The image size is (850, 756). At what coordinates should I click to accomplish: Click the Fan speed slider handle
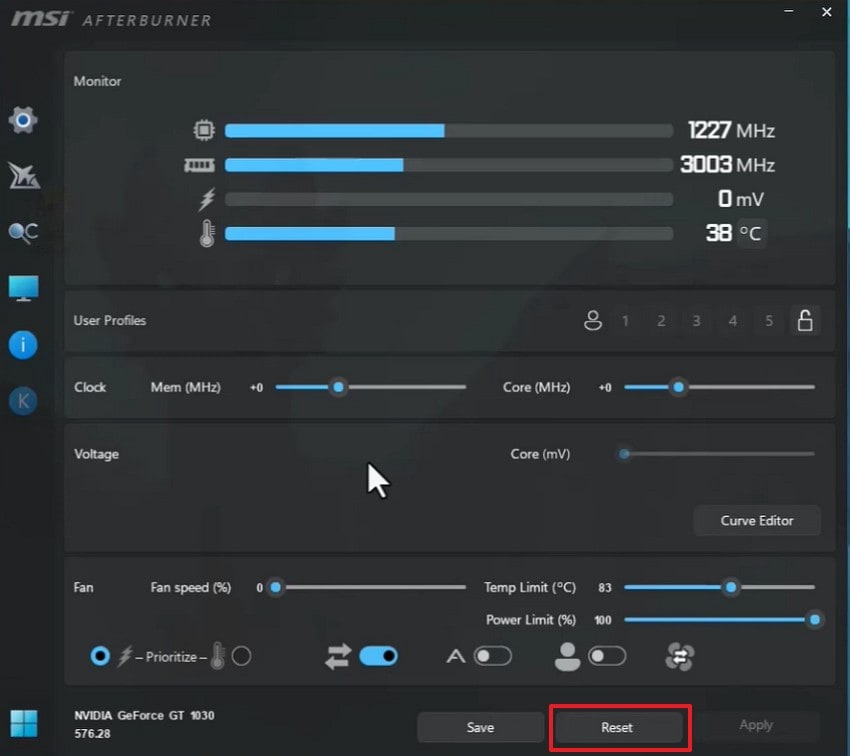click(275, 588)
